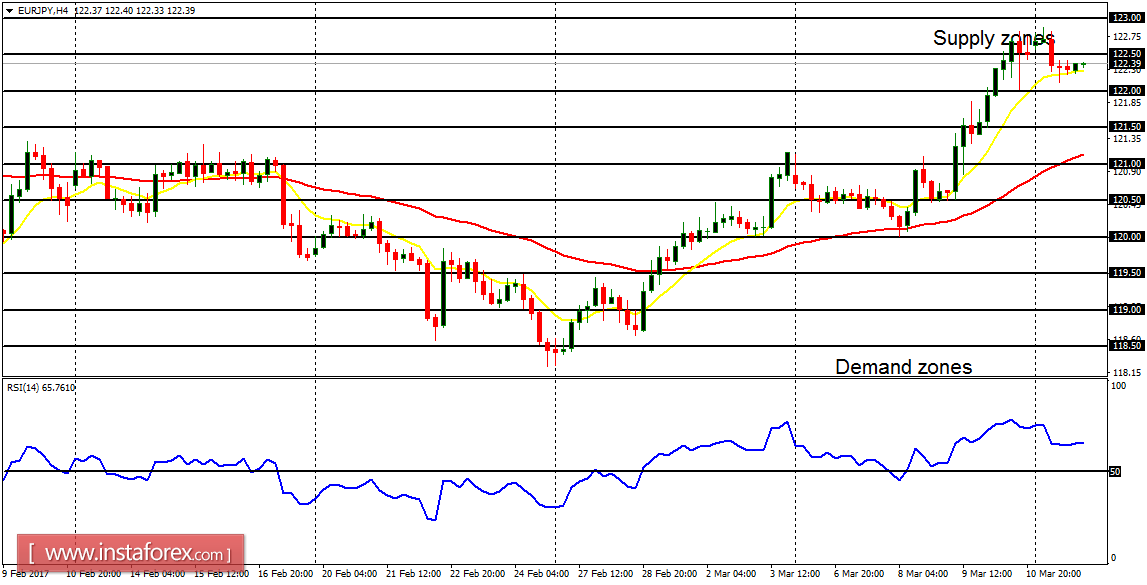
Task: Toggle the Demand zones annotation
Action: (x=905, y=367)
